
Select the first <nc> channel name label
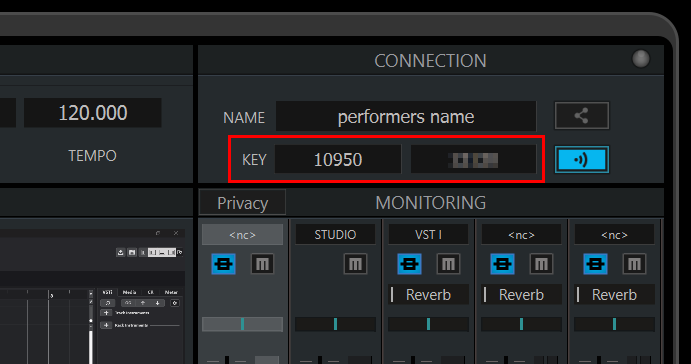click(x=242, y=234)
